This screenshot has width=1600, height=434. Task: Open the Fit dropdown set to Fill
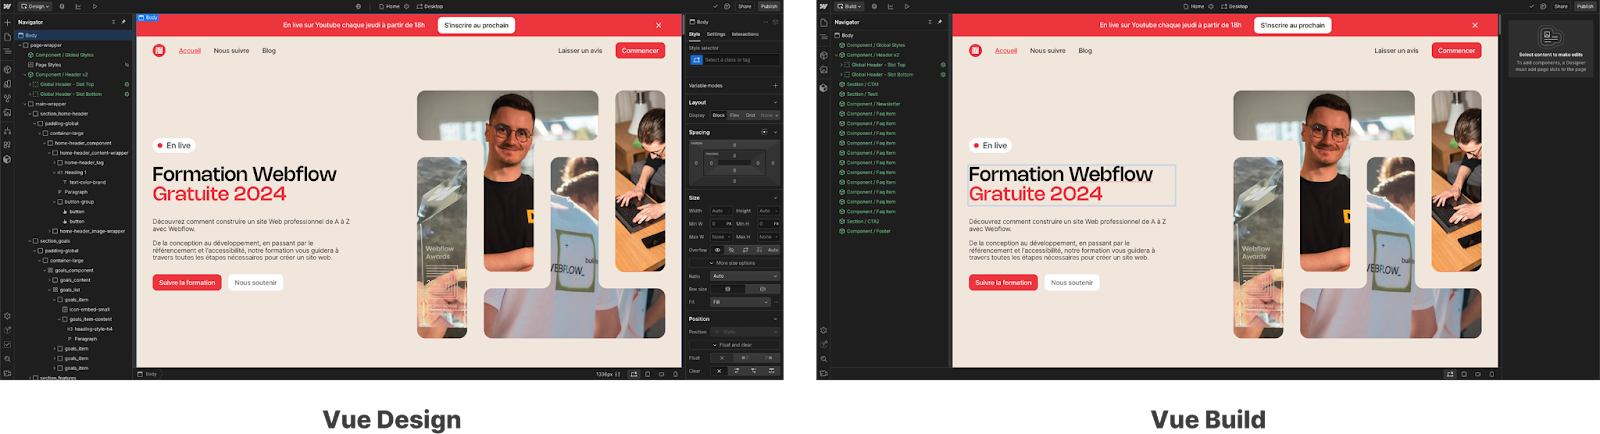point(740,302)
